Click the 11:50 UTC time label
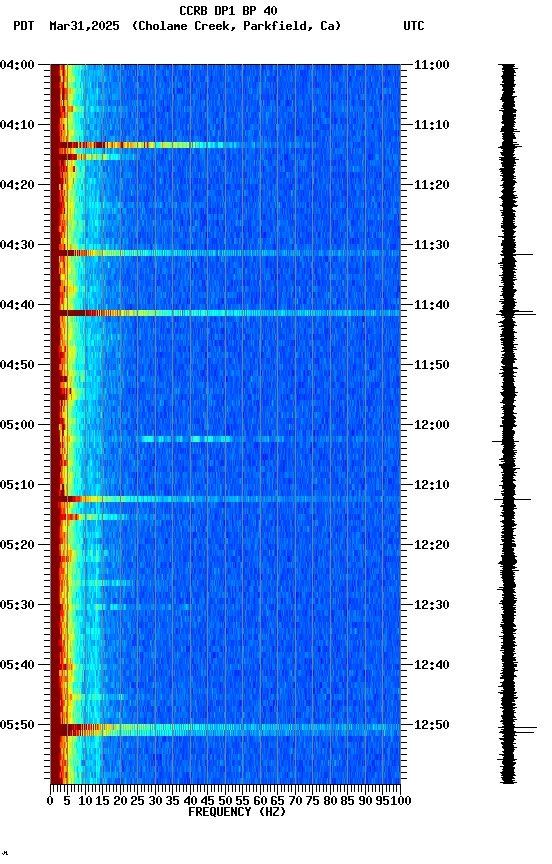Image resolution: width=552 pixels, height=864 pixels. [x=432, y=365]
